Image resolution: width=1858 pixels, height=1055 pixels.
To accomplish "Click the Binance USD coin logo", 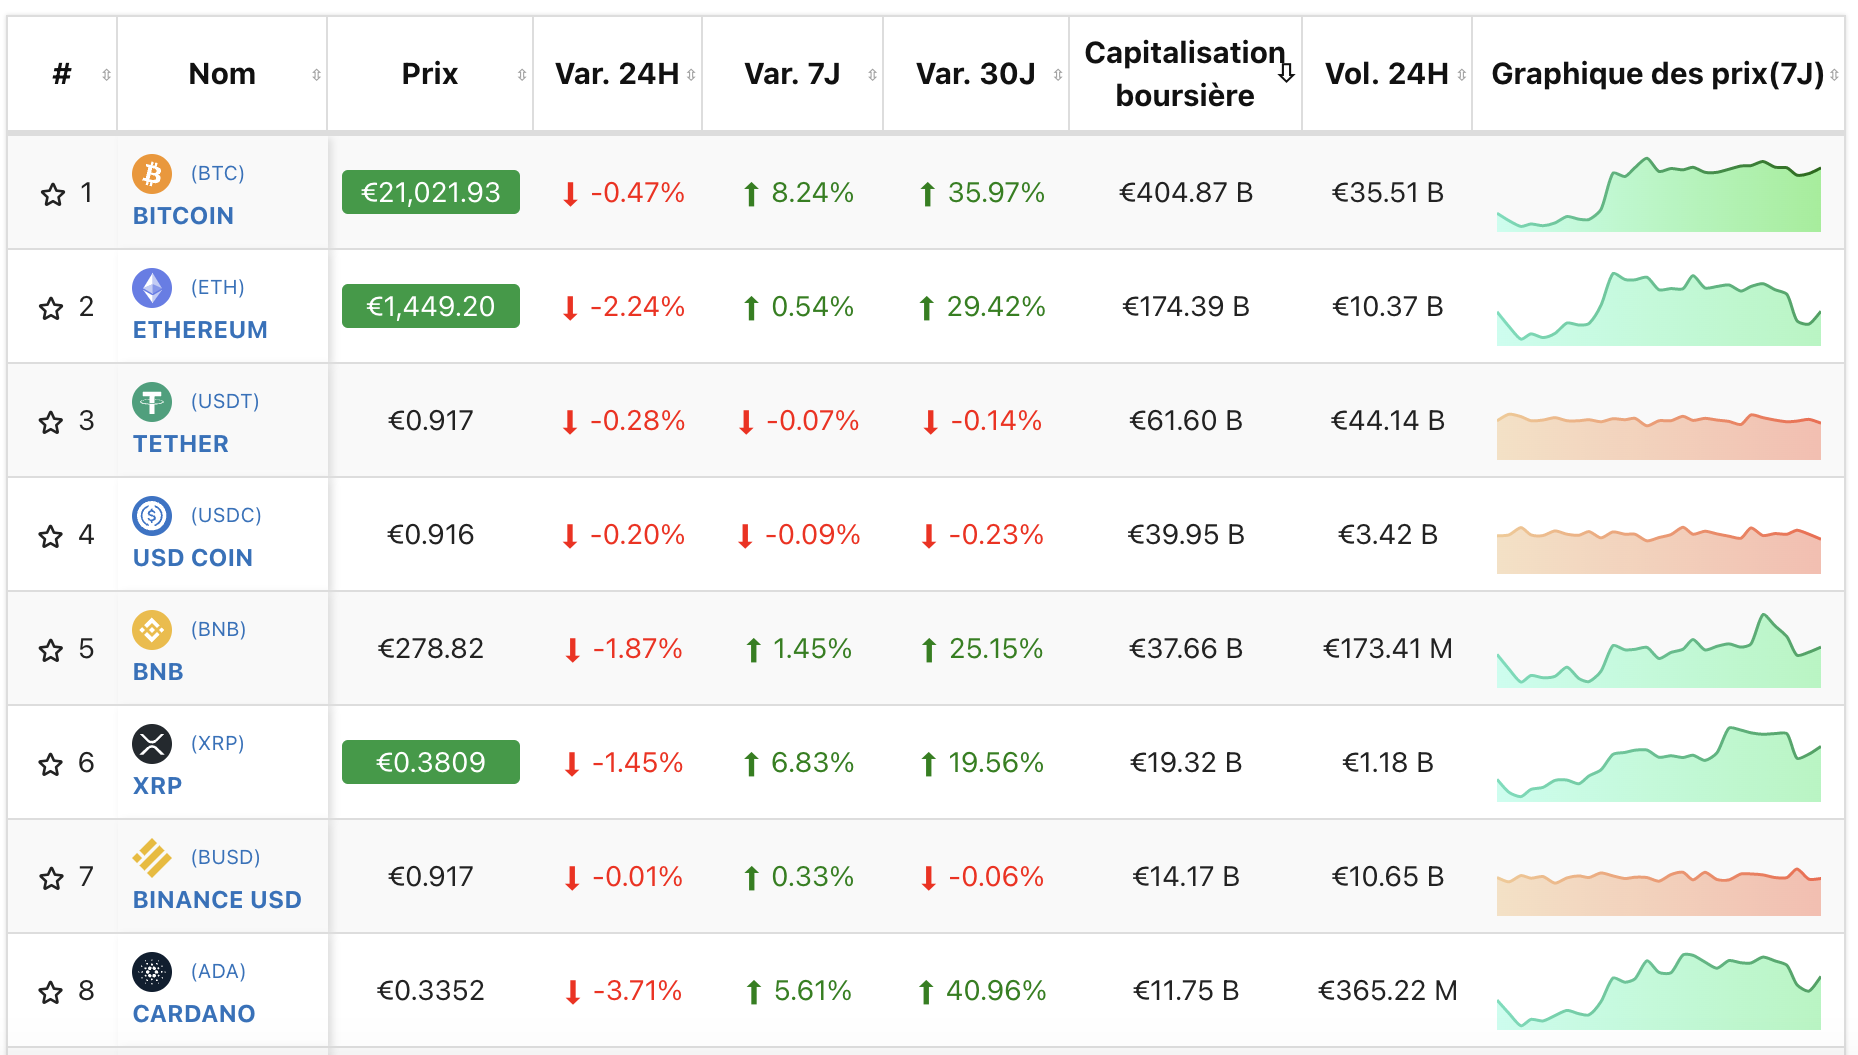I will tap(152, 857).
